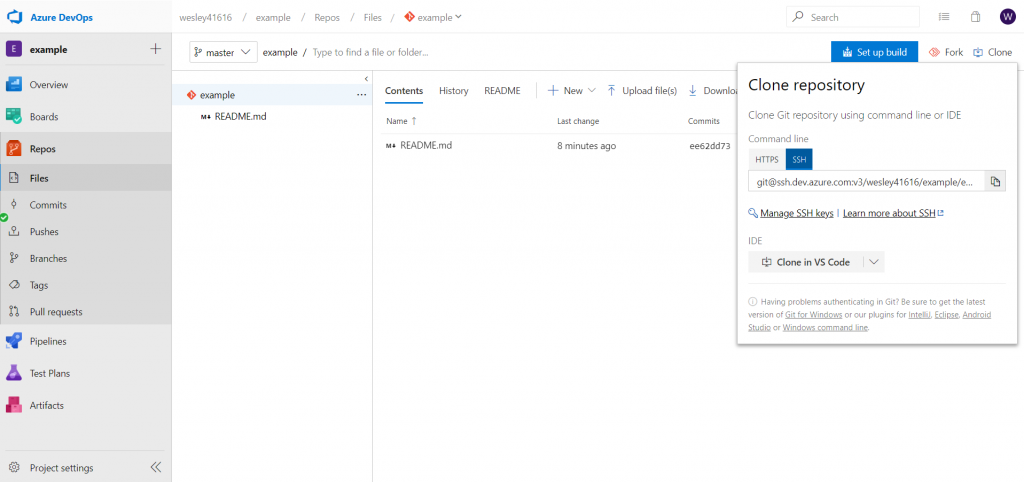Screen dimensions: 1024x482
Task: Click the Download button in toolbar
Action: pos(713,91)
